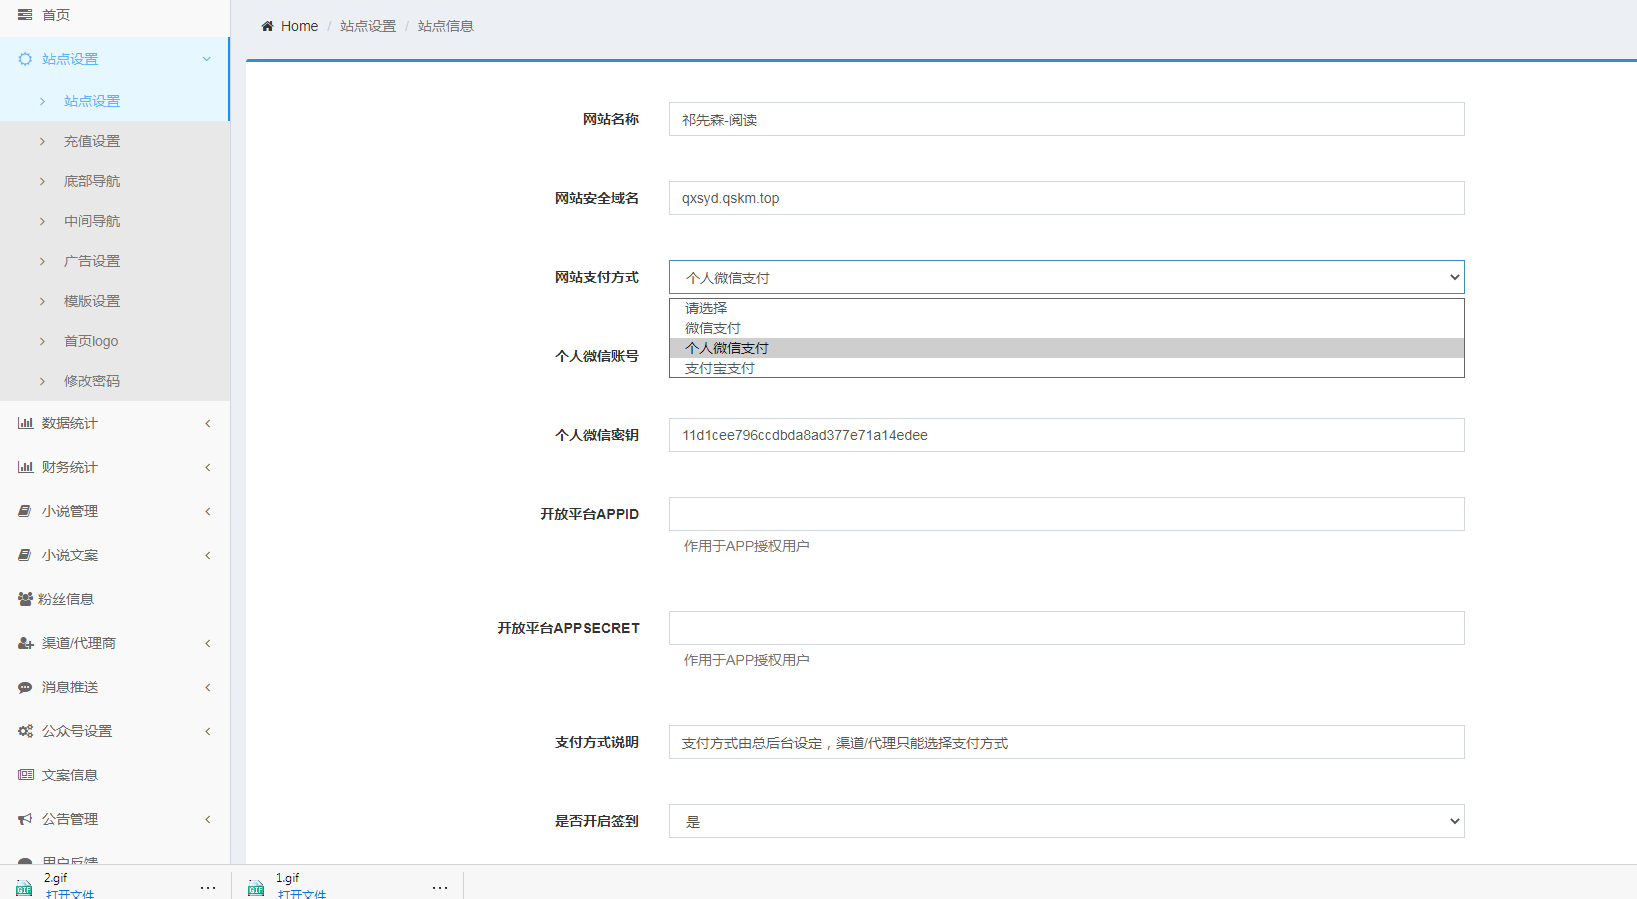The height and width of the screenshot is (899, 1637).
Task: Click the 公众号设置 gears icon
Action: coord(25,731)
